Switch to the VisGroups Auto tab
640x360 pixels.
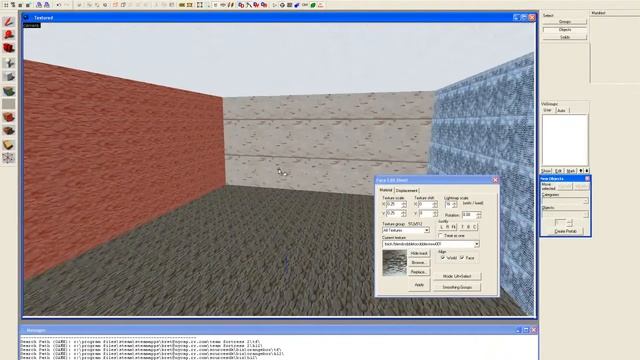click(x=561, y=110)
